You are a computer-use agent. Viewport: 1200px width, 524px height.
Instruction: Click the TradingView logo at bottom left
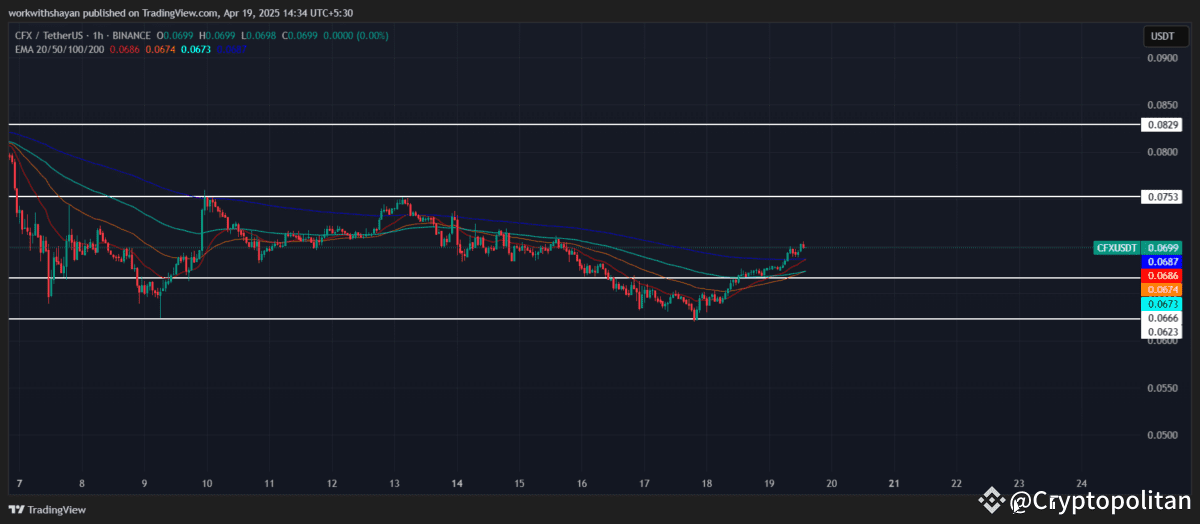tap(48, 509)
